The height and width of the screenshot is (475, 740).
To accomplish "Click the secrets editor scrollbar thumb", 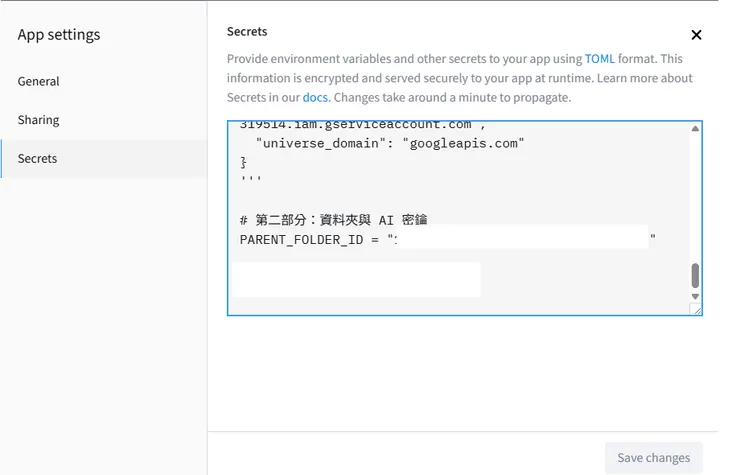I will [x=695, y=275].
